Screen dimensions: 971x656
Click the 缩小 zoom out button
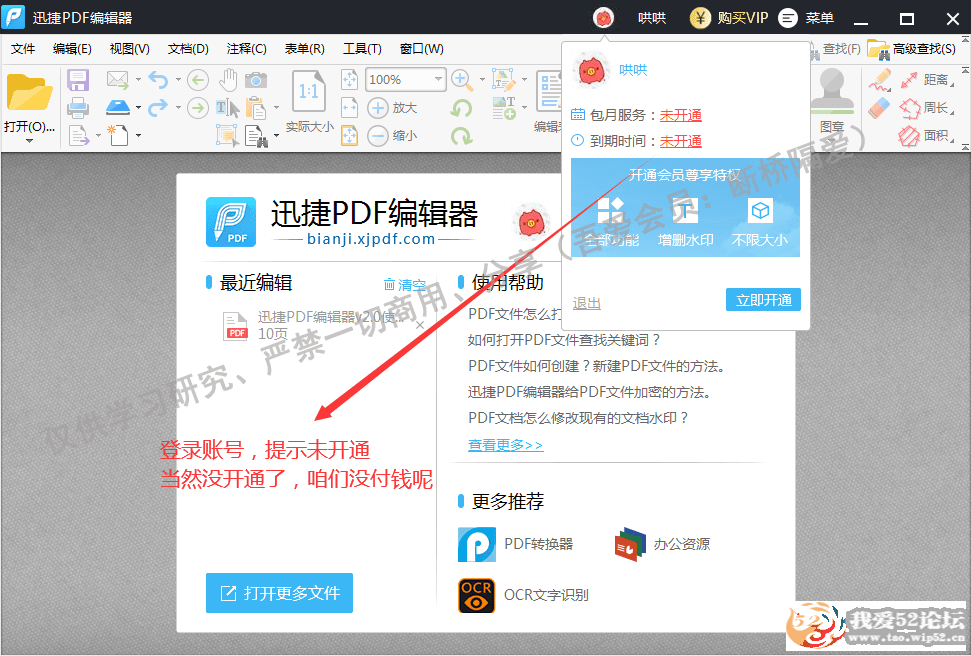point(393,135)
